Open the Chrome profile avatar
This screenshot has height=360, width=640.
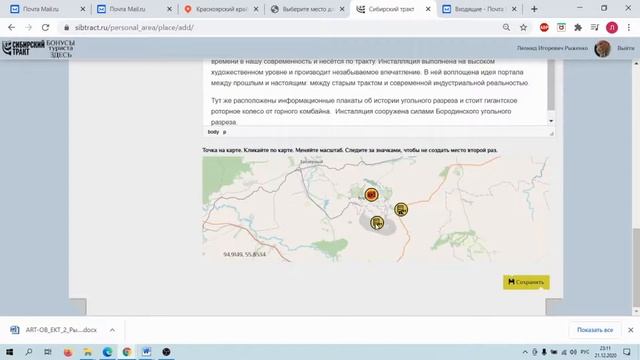click(611, 27)
